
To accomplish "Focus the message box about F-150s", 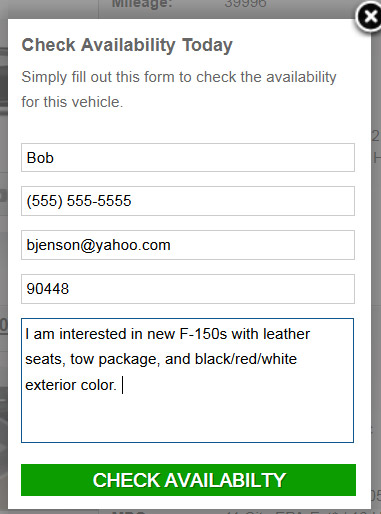I will [187, 380].
